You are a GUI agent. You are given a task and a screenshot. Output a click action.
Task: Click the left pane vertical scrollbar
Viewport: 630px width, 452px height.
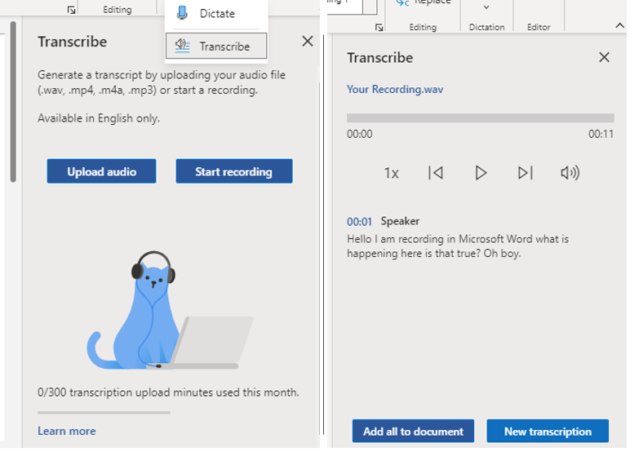click(x=13, y=102)
